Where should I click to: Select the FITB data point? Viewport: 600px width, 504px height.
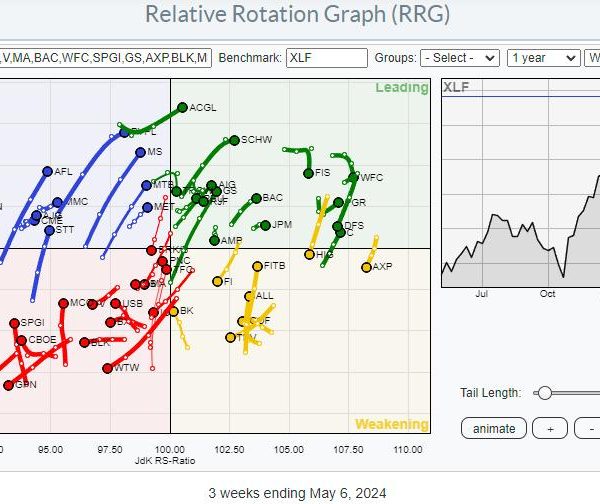(x=258, y=266)
